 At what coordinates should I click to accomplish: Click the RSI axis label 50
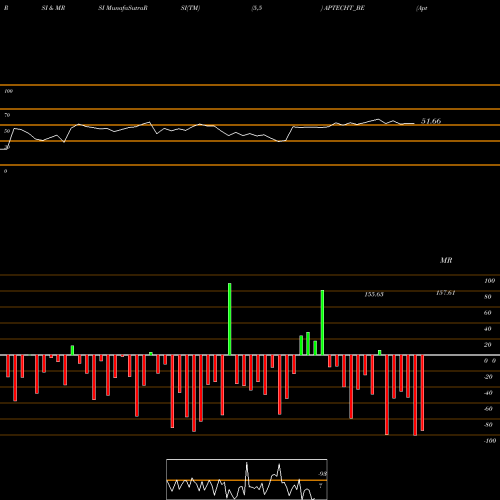pos(7,131)
